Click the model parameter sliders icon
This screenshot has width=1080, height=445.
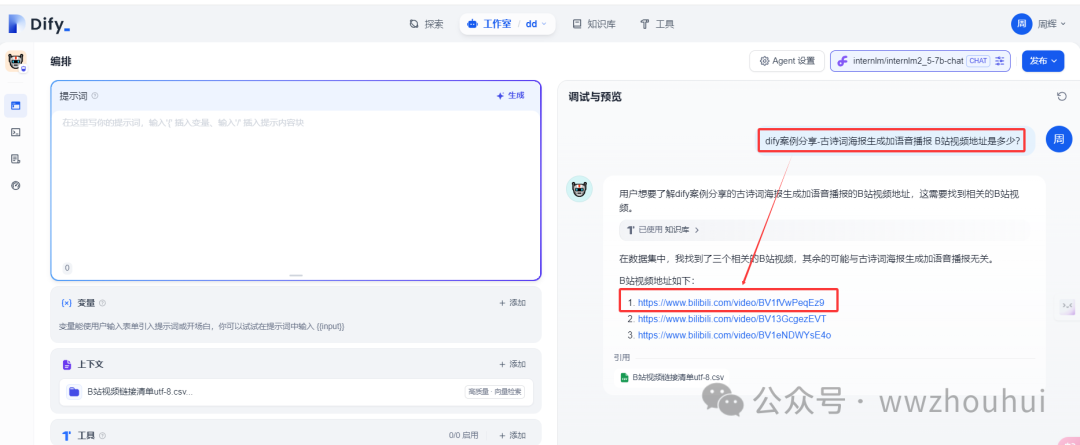(1000, 61)
